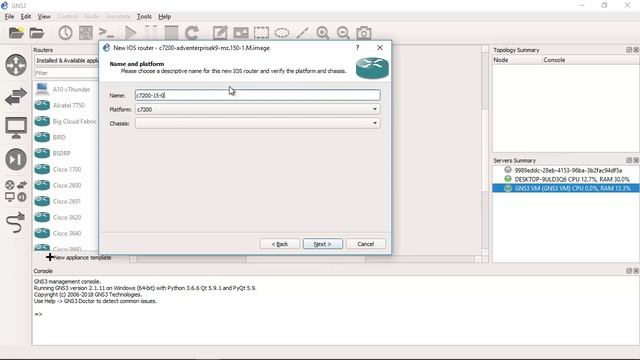Take a screenshot camera icon
Viewport: 640px width, 360px height.
coord(364,33)
